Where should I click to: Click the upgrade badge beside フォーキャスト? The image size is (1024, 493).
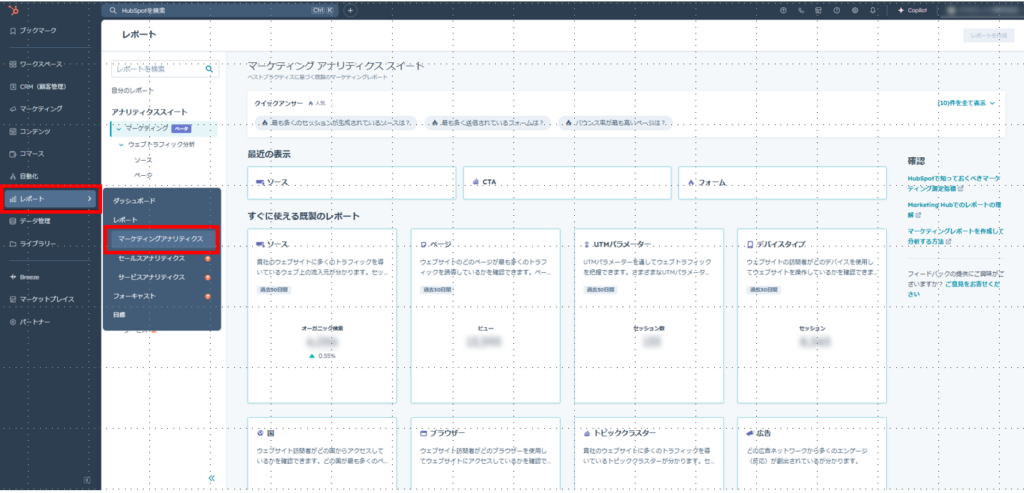[x=208, y=296]
